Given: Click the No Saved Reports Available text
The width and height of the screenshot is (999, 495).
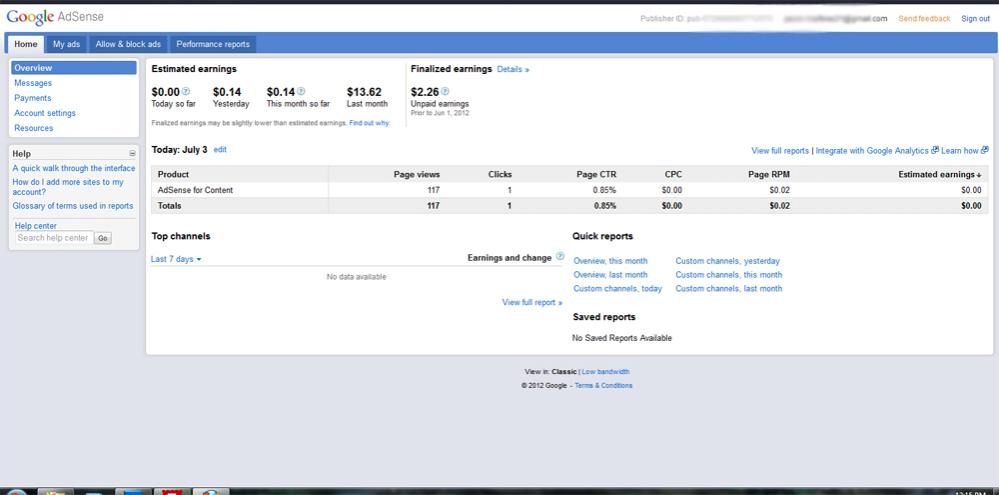Looking at the screenshot, I should [622, 338].
